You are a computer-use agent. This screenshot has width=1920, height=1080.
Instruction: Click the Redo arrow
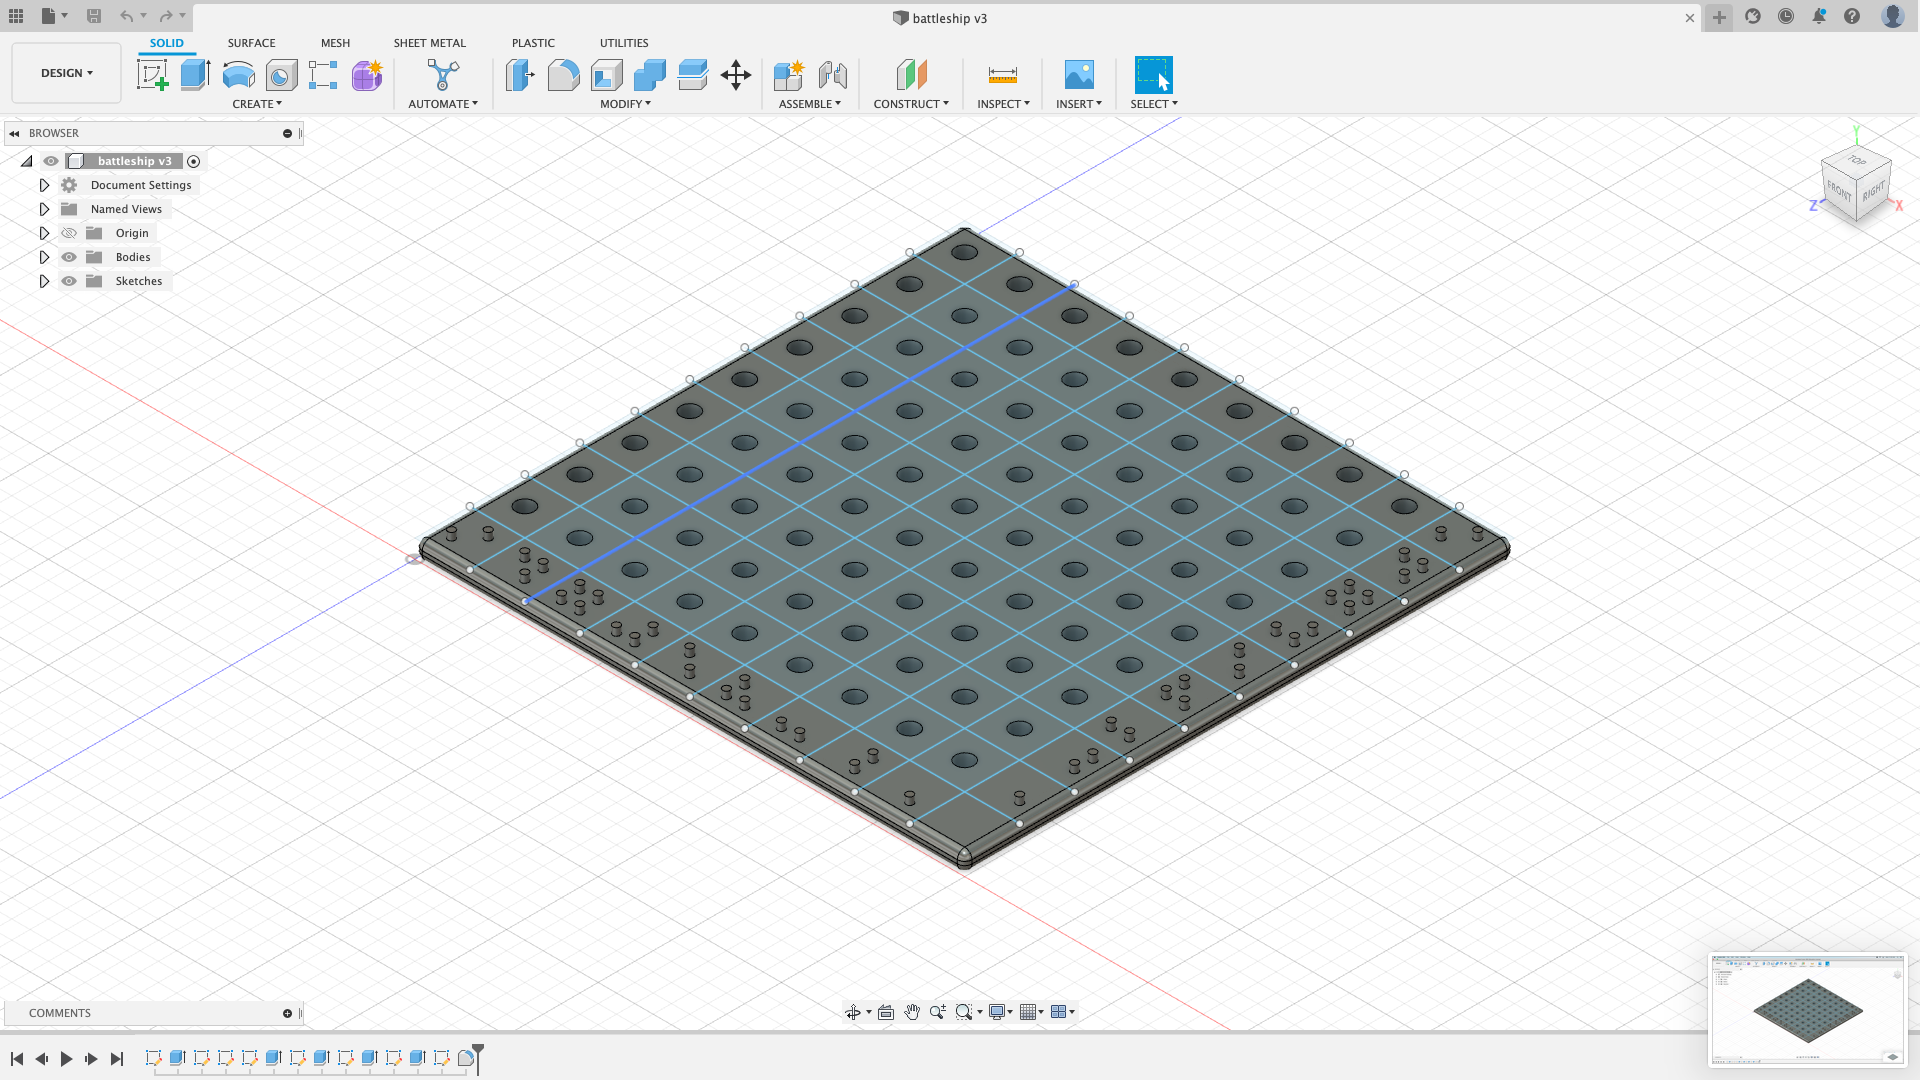tap(166, 16)
